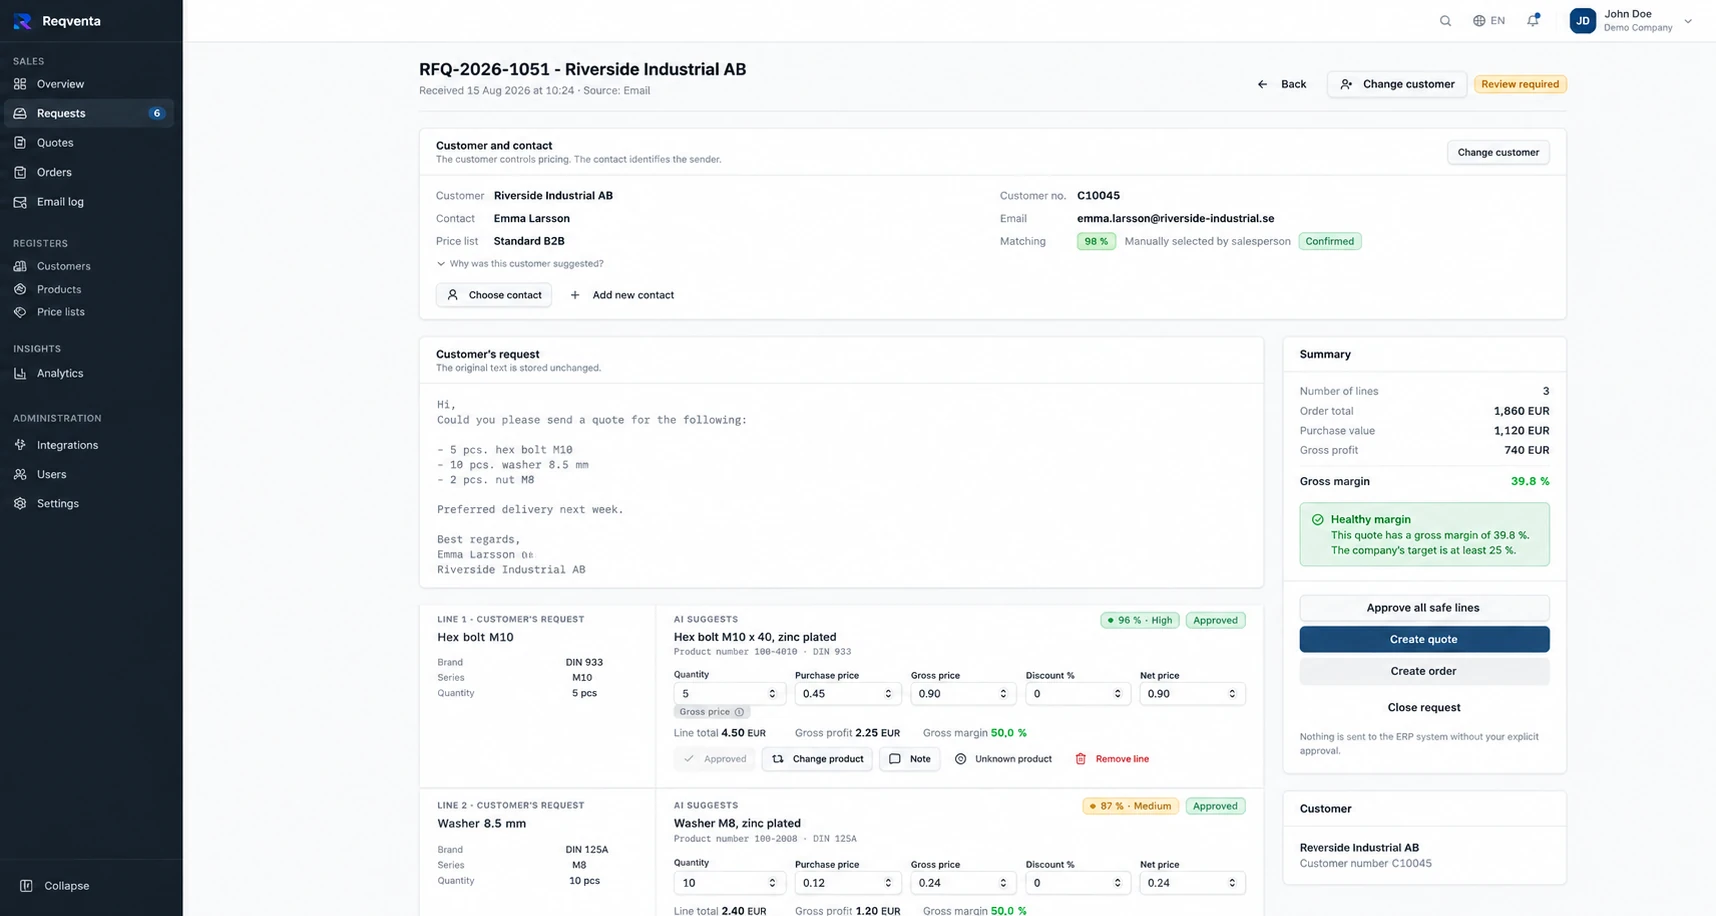Image resolution: width=1716 pixels, height=916 pixels.
Task: Click the Create order button
Action: [1424, 671]
